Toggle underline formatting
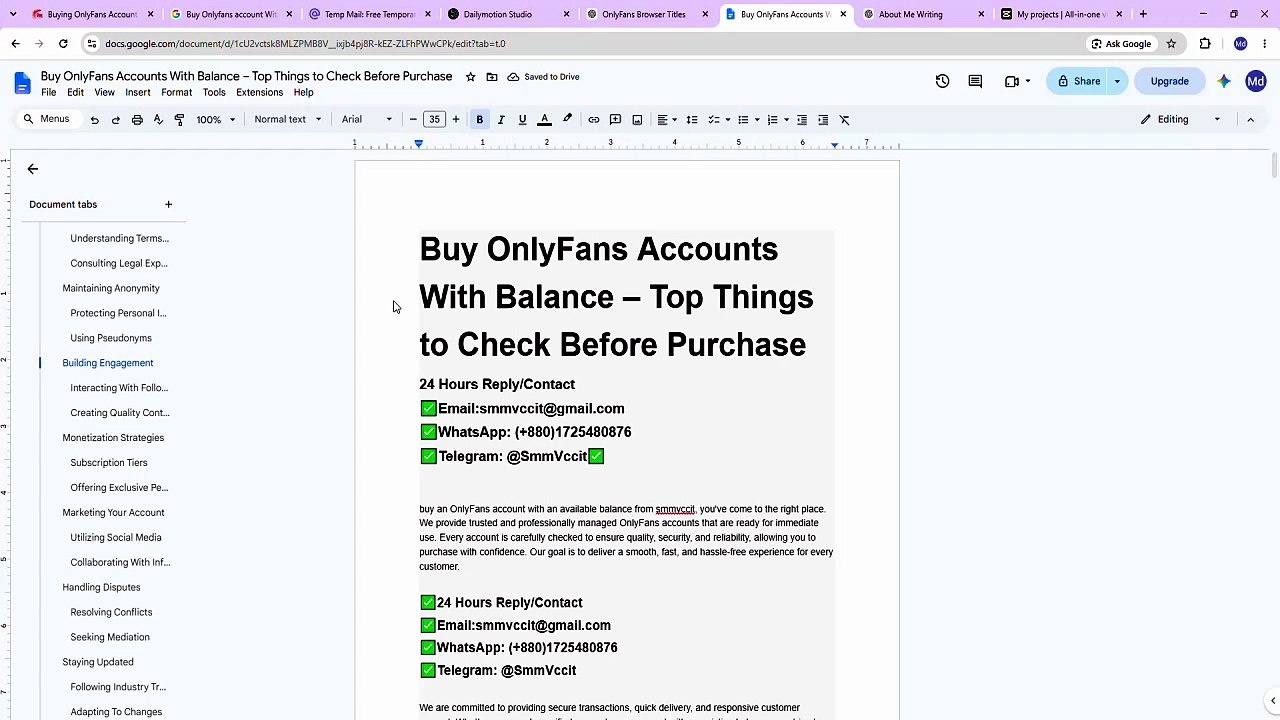 point(522,120)
